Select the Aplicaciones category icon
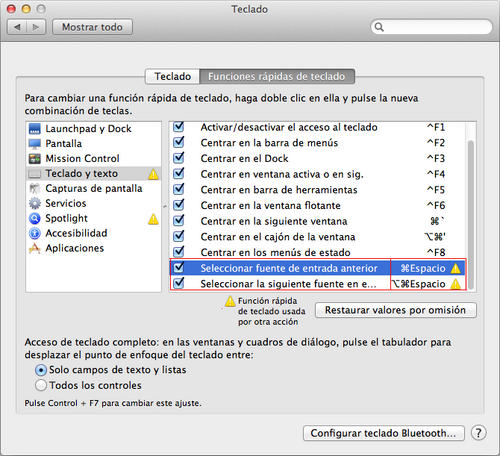The image size is (500, 456). [35, 248]
